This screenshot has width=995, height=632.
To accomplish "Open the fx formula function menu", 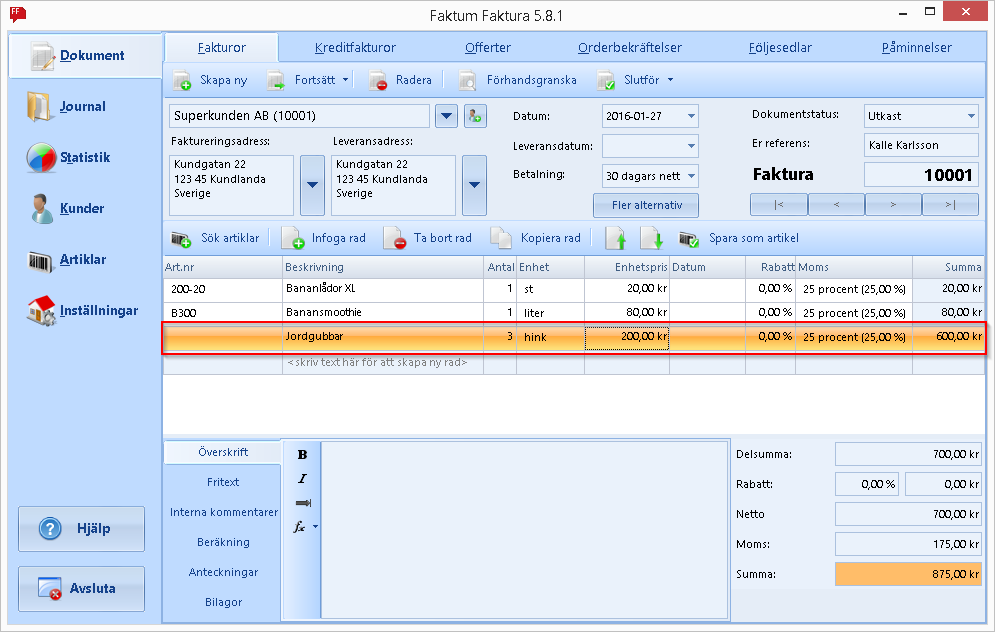I will click(305, 527).
